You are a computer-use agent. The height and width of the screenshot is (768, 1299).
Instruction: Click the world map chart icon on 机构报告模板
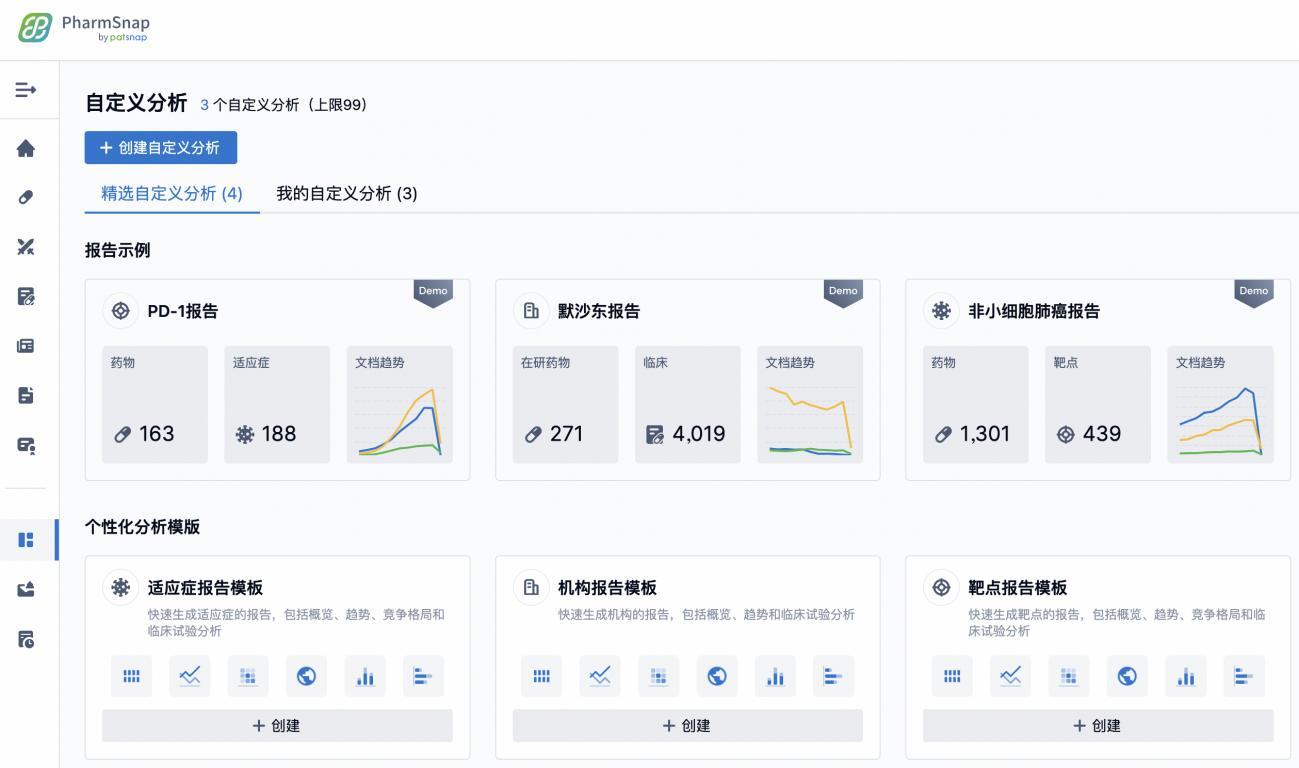[716, 676]
